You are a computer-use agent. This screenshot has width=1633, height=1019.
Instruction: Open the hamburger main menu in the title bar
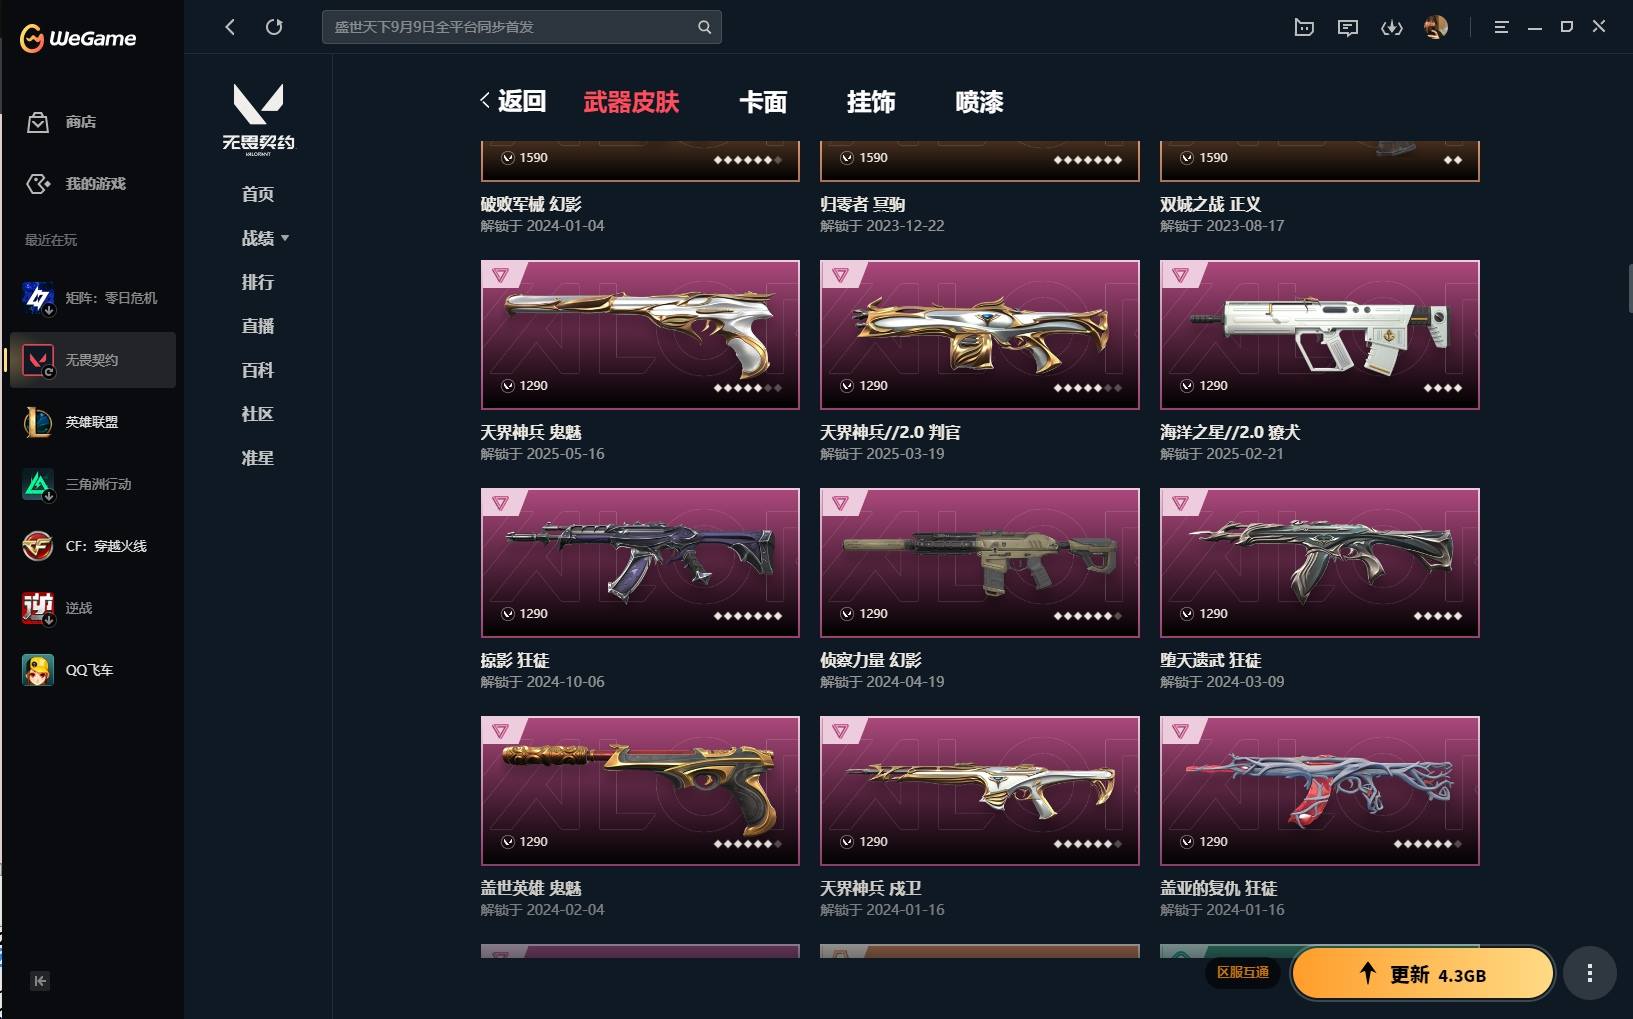click(1501, 27)
